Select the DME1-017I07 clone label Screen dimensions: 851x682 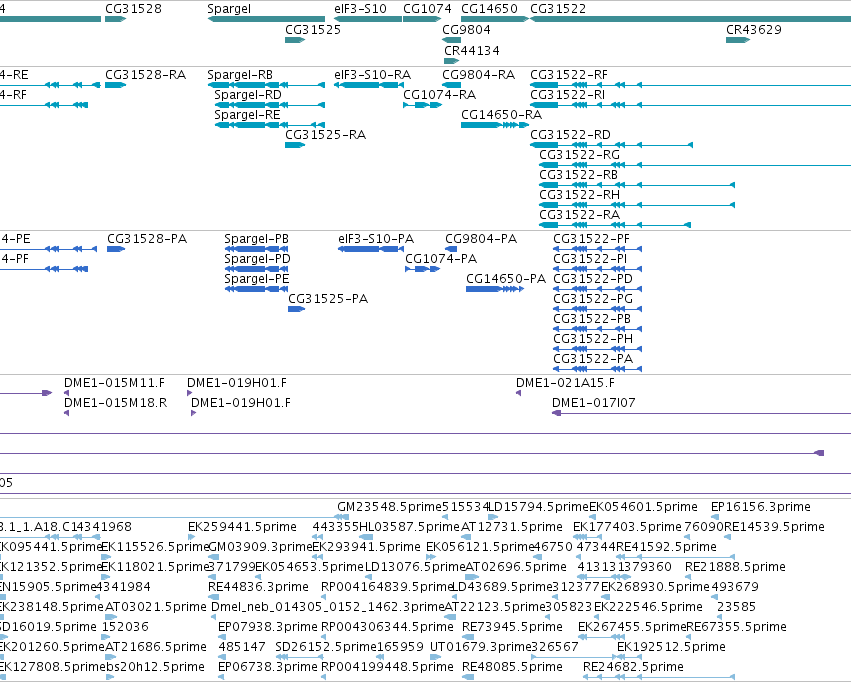tap(594, 403)
